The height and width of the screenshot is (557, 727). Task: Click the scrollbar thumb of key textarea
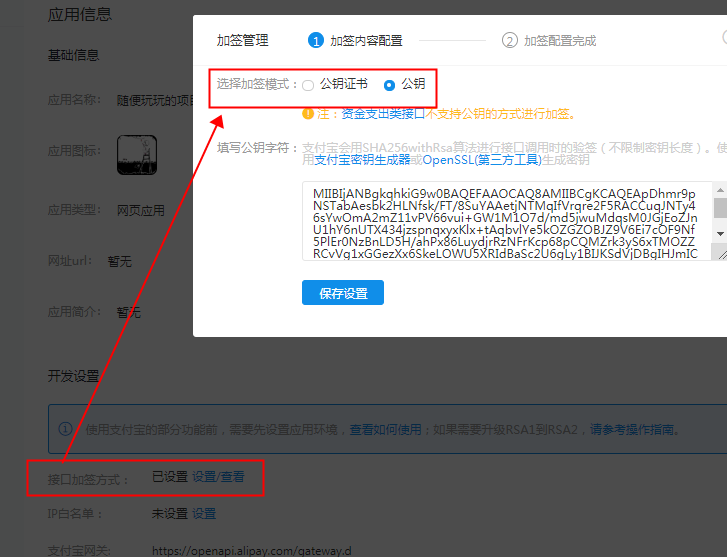coord(720,207)
